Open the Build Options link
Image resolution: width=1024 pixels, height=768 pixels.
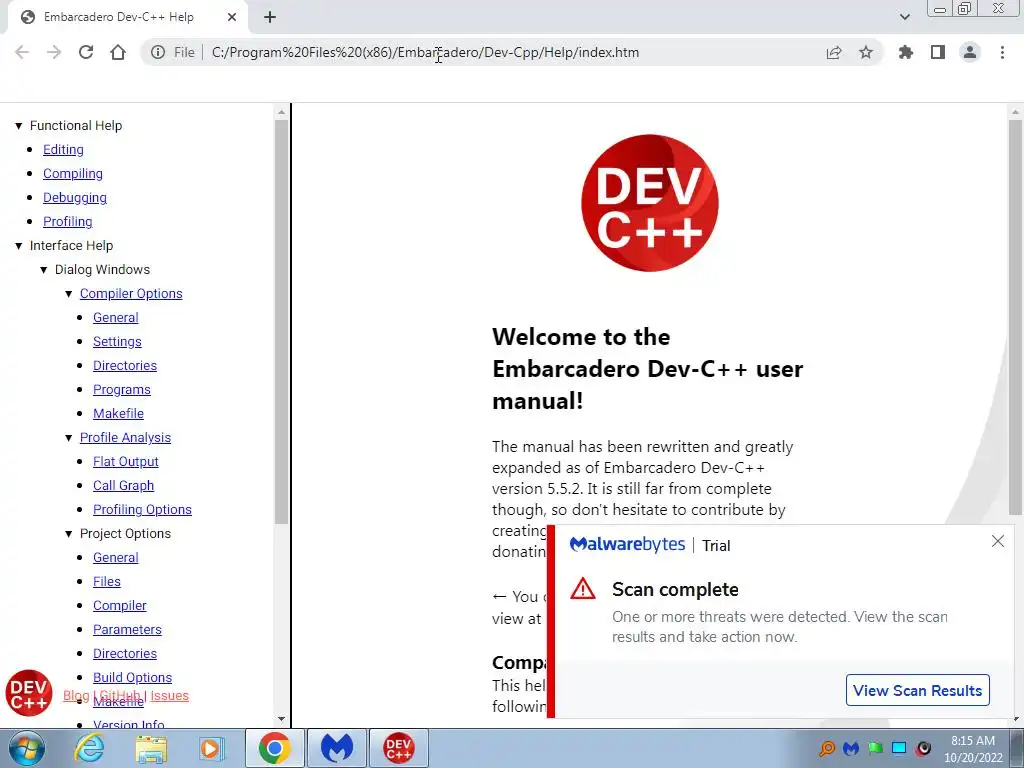(133, 677)
